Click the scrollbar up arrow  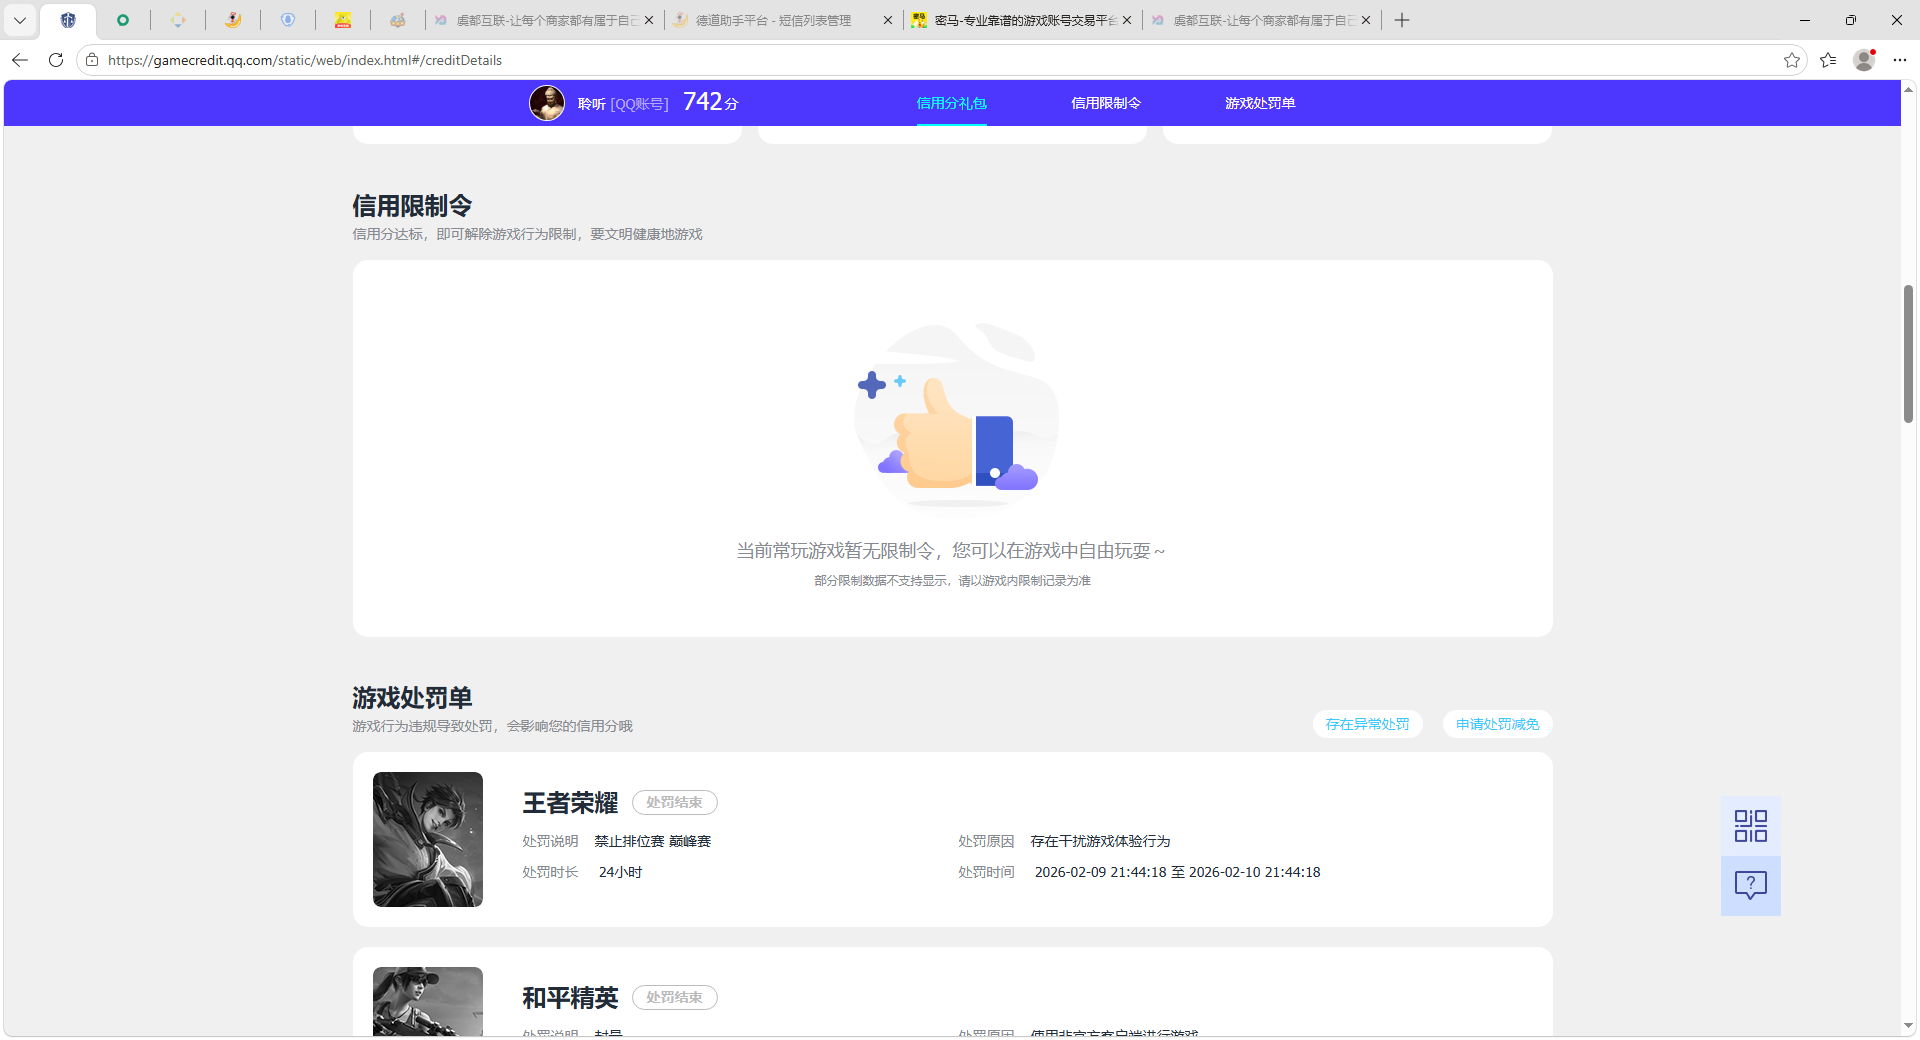[x=1908, y=90]
